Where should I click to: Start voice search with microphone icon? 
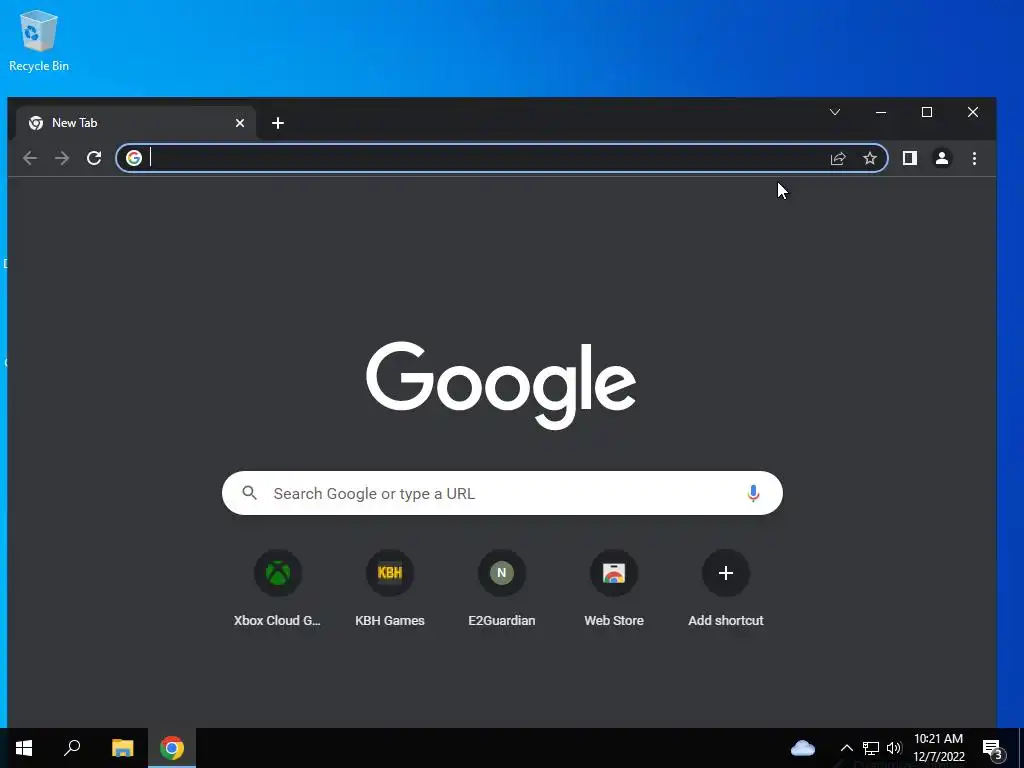click(753, 493)
